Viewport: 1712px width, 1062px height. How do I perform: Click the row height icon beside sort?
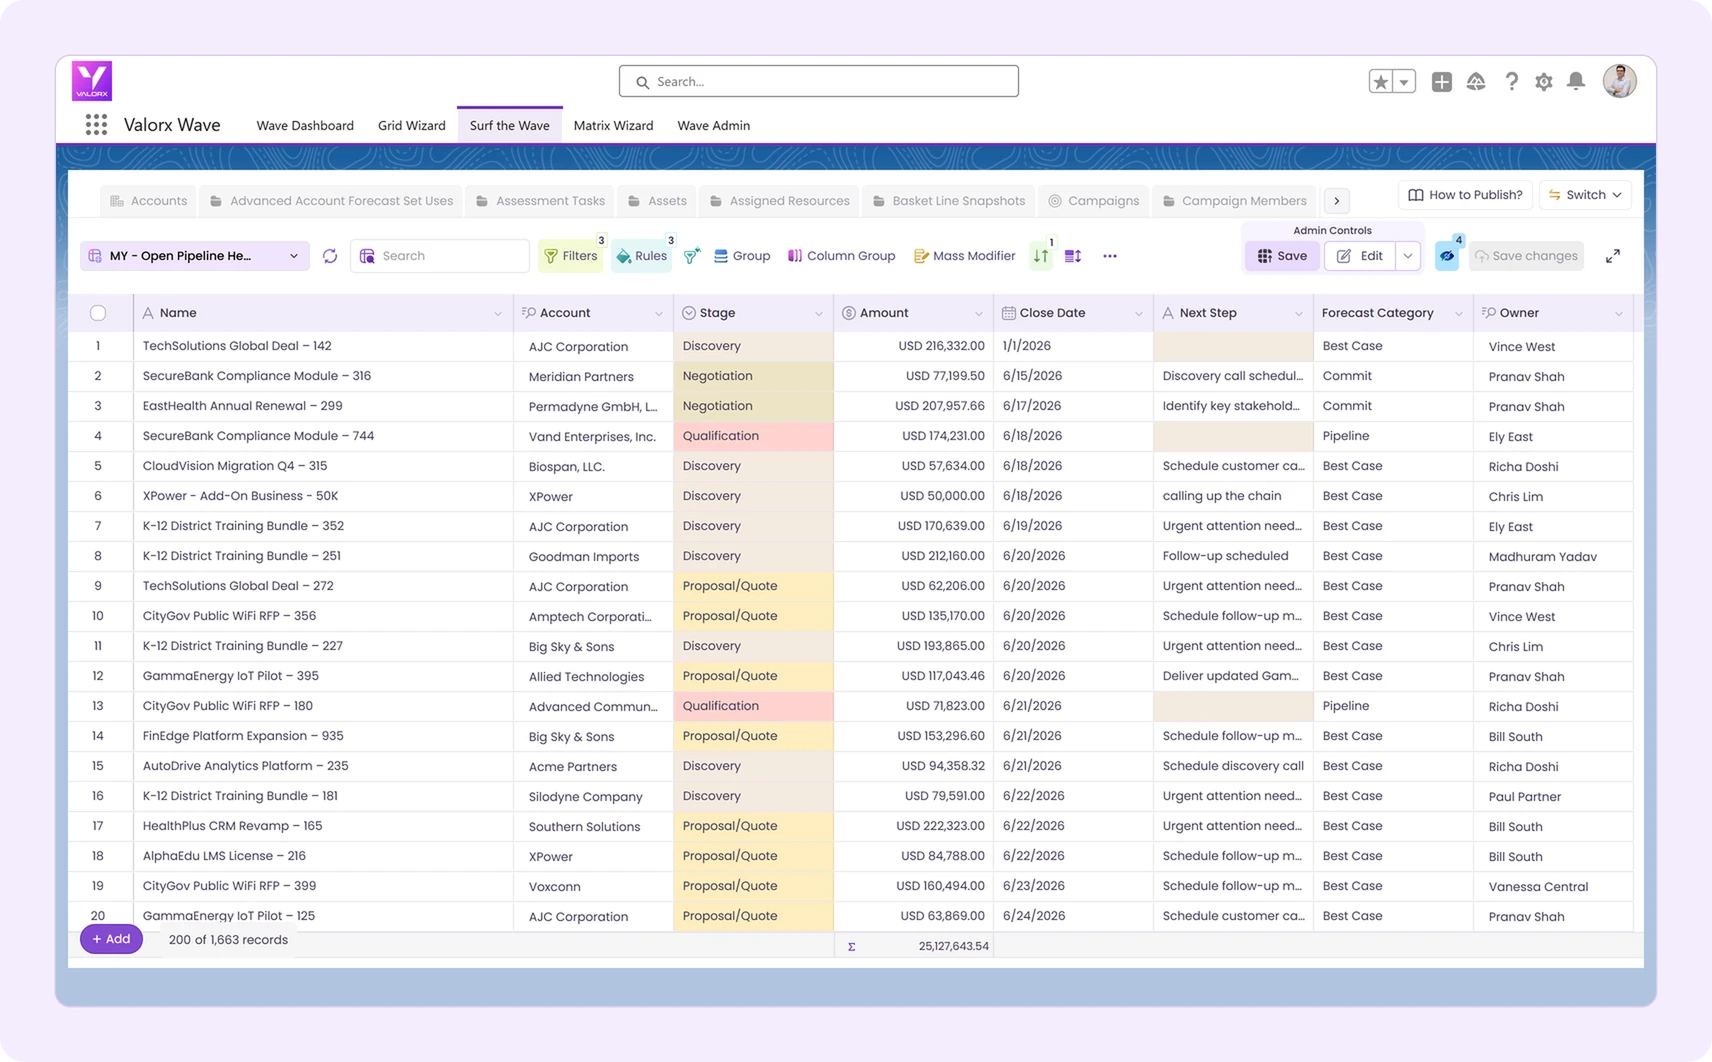click(x=1073, y=256)
